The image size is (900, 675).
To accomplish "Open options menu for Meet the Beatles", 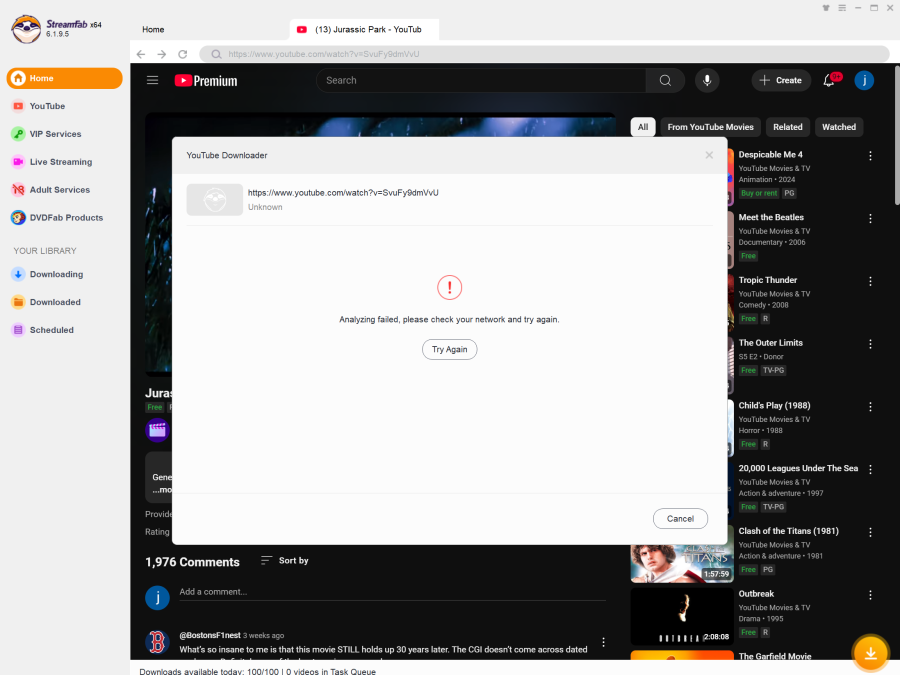I will coord(870,218).
